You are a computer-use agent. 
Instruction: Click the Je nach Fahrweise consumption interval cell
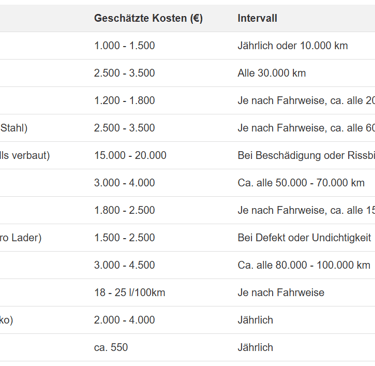281,292
